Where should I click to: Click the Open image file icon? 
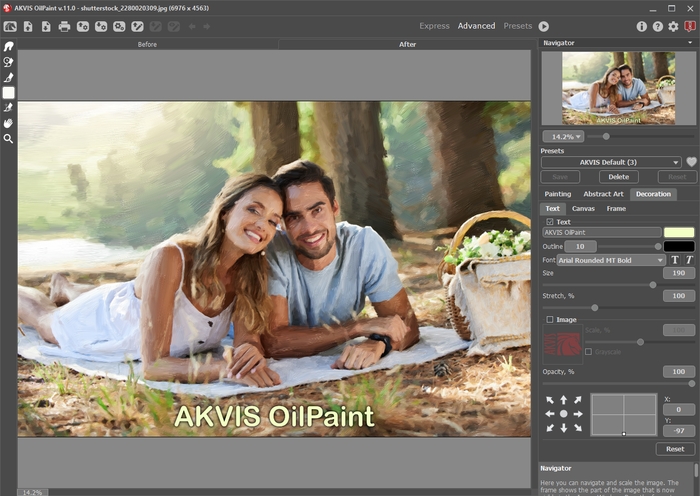coord(28,26)
